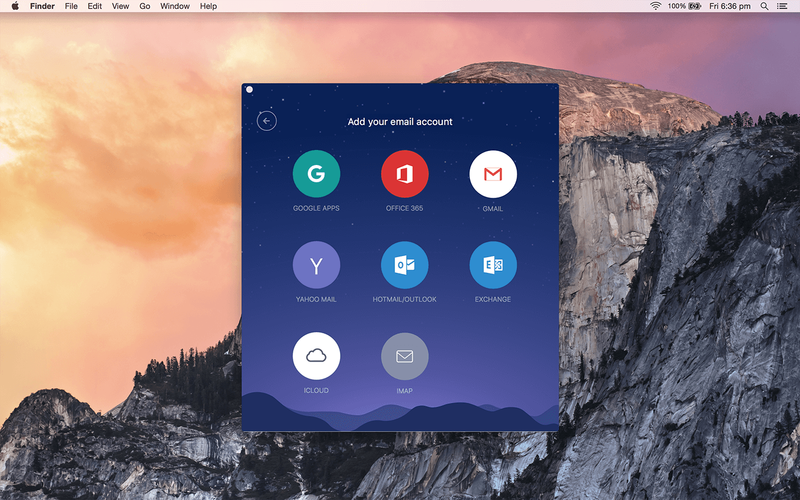Choose the Hotmail/Outlook icon
800x500 pixels.
(405, 265)
